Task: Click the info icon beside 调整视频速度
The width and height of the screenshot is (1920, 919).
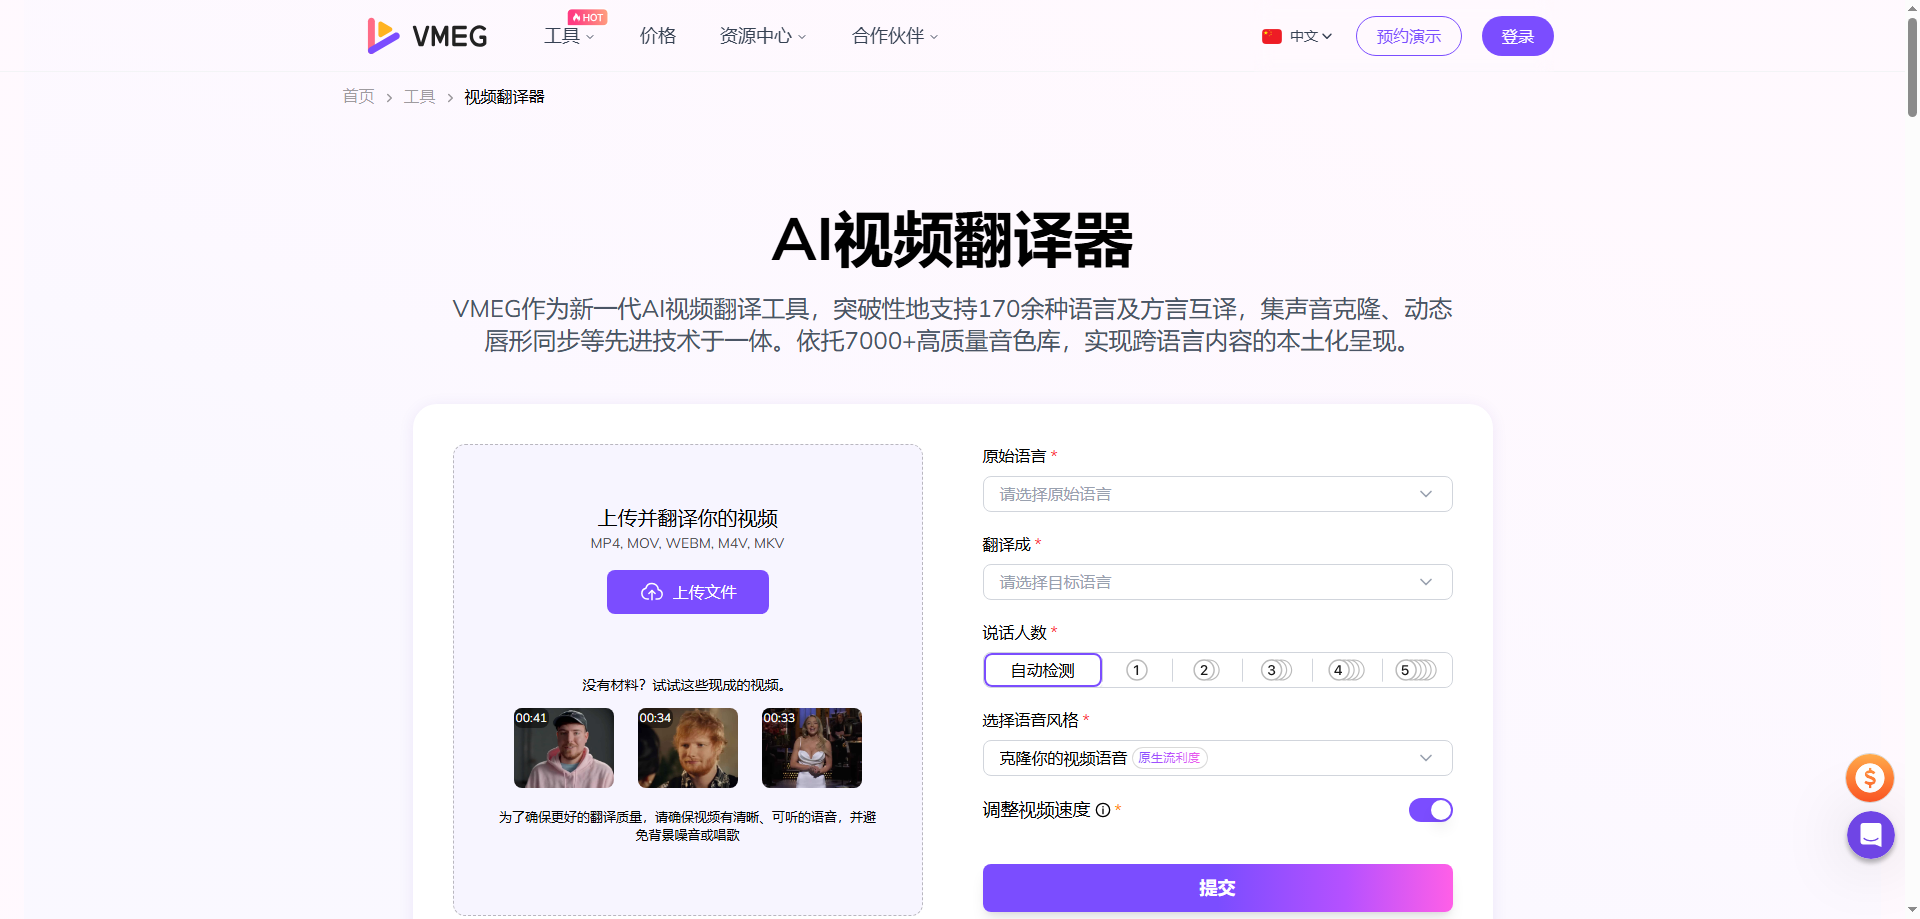Action: click(x=1102, y=810)
